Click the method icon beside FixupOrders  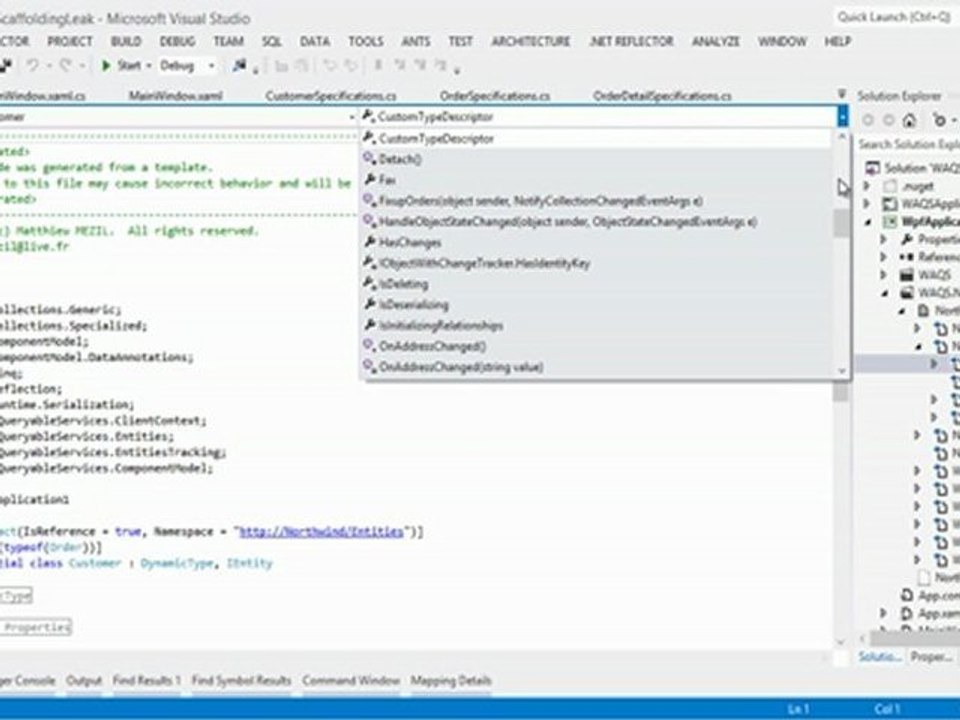pos(369,200)
